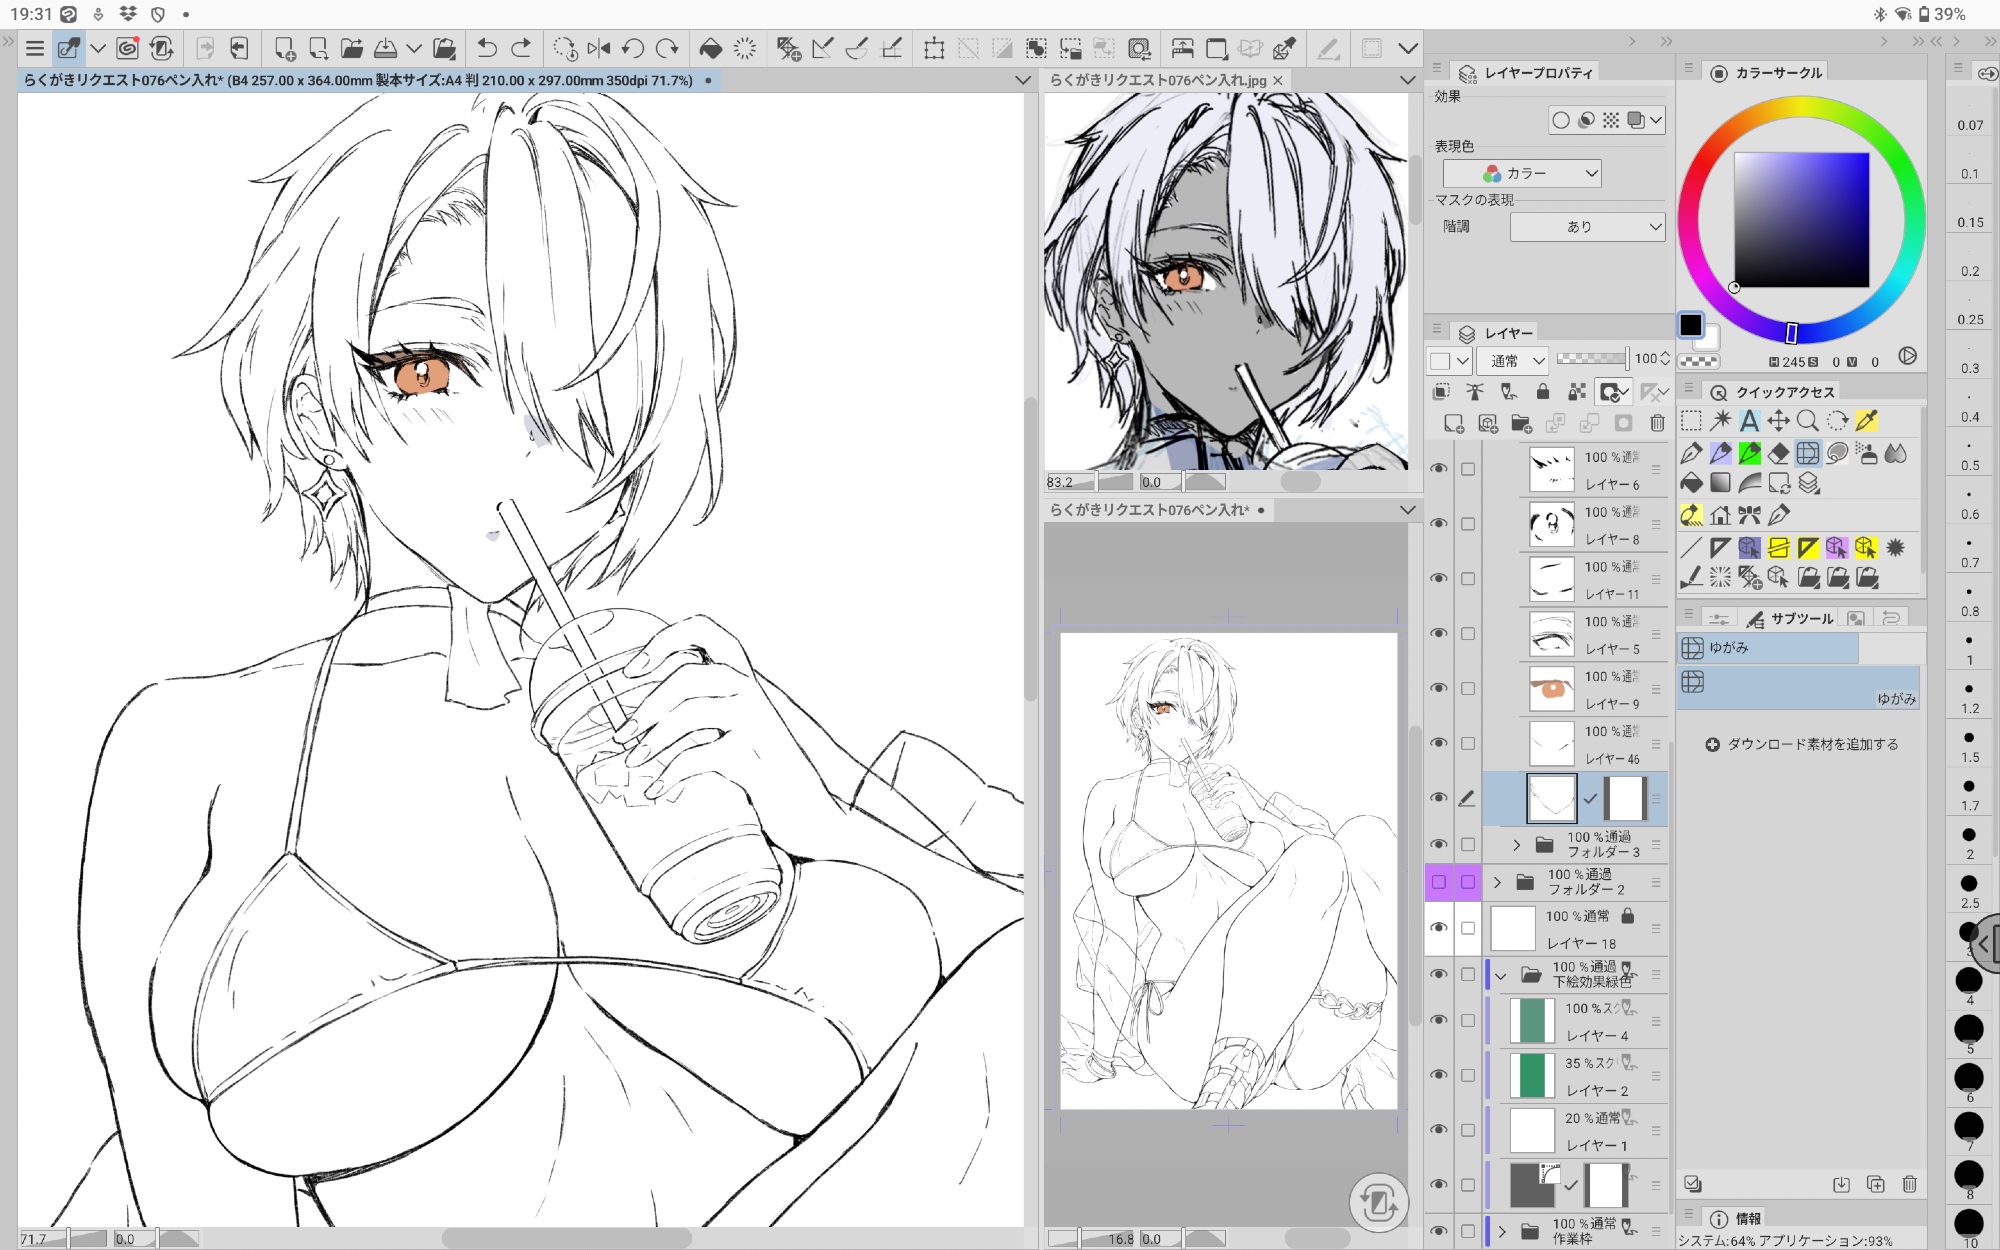Open the hamburger main menu
Screen dimensions: 2000x1250
35,48
